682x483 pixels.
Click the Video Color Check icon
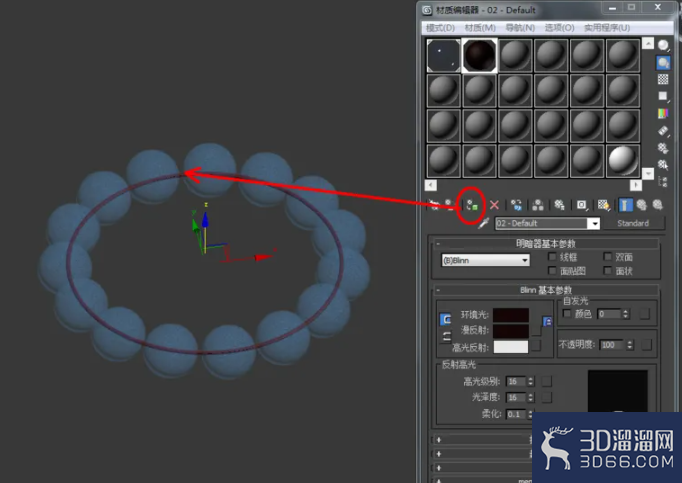[663, 114]
